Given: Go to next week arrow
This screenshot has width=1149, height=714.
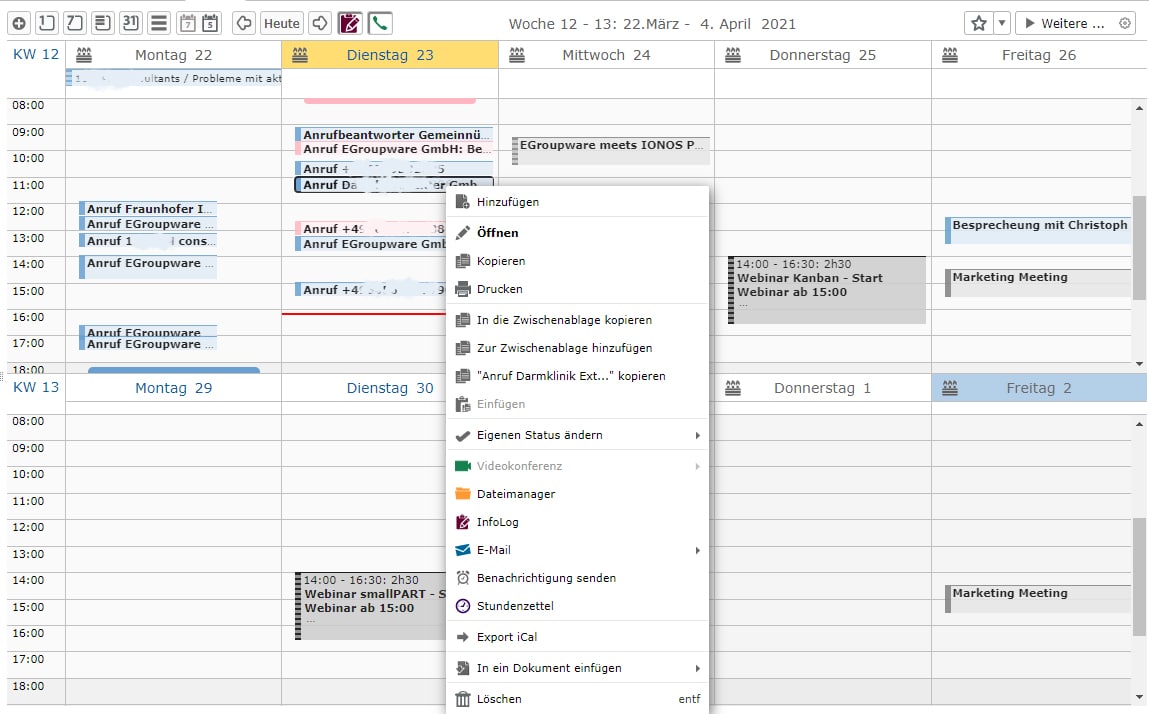Looking at the screenshot, I should pos(319,23).
